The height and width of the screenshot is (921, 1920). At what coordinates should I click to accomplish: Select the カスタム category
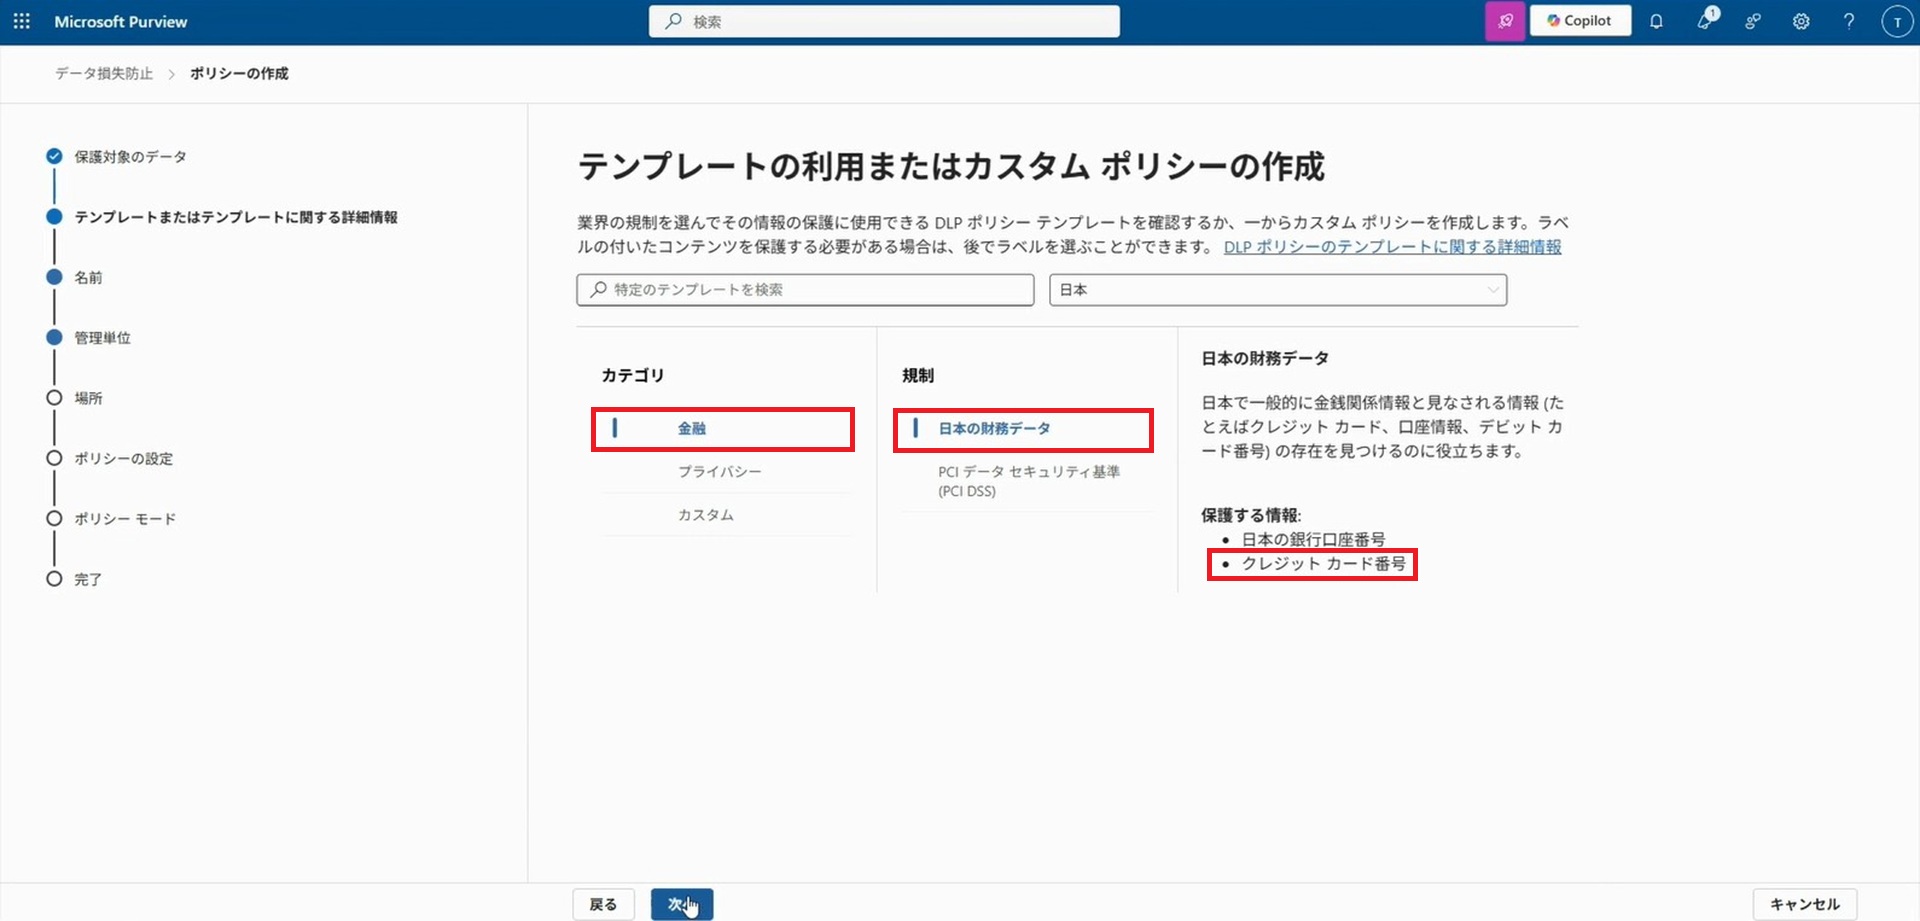pyautogui.click(x=705, y=515)
